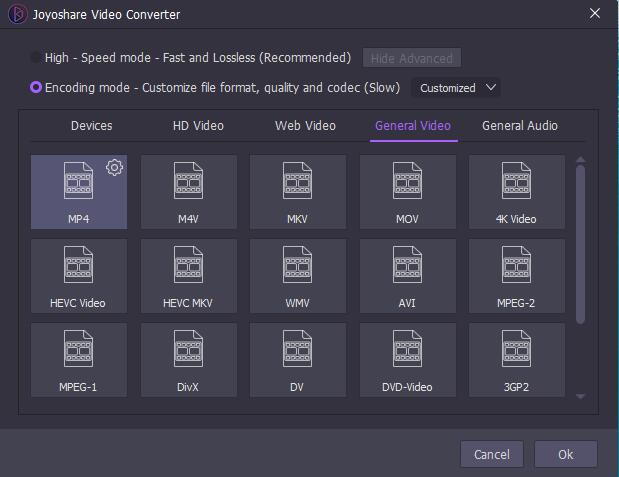Click the Joyoshare app logo icon
Viewport: 619px width, 477px height.
click(17, 14)
